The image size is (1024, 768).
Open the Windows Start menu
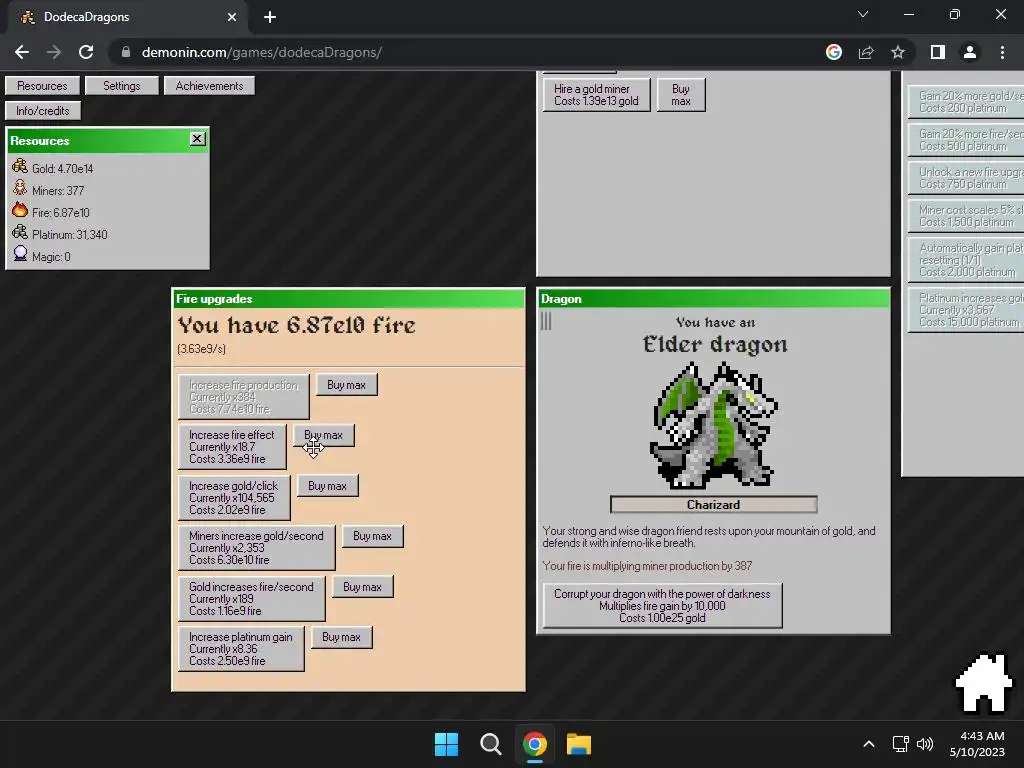click(x=447, y=744)
